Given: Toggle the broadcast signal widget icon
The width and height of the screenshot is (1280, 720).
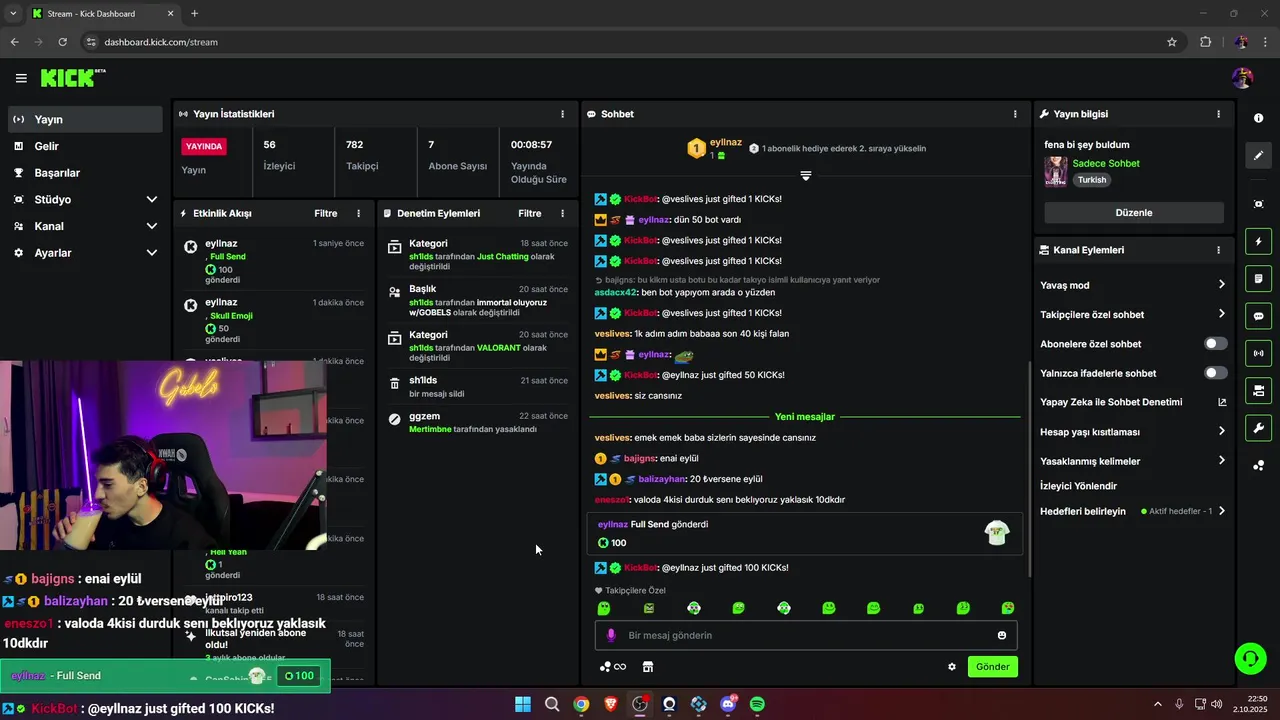Looking at the screenshot, I should [x=1258, y=353].
